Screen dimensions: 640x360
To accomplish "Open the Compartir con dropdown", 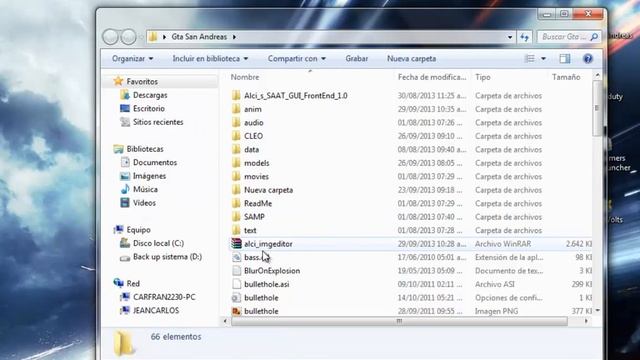I will point(297,59).
